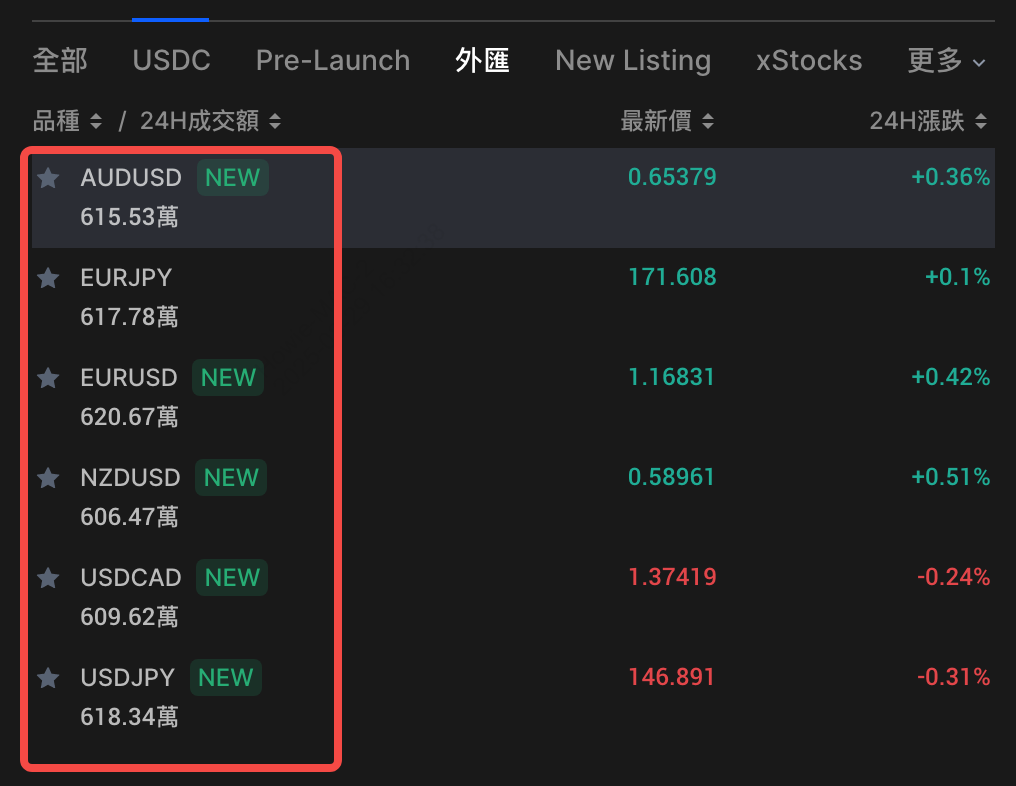
Task: Select the 全部 tab
Action: tap(60, 60)
